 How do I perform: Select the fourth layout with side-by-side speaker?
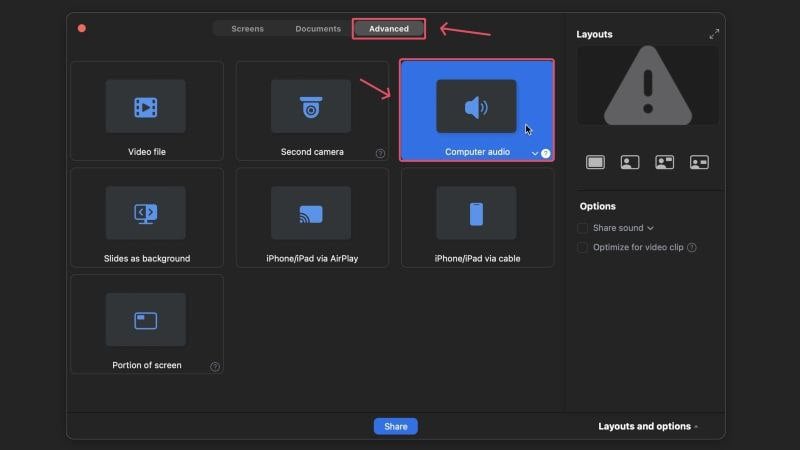click(x=699, y=162)
